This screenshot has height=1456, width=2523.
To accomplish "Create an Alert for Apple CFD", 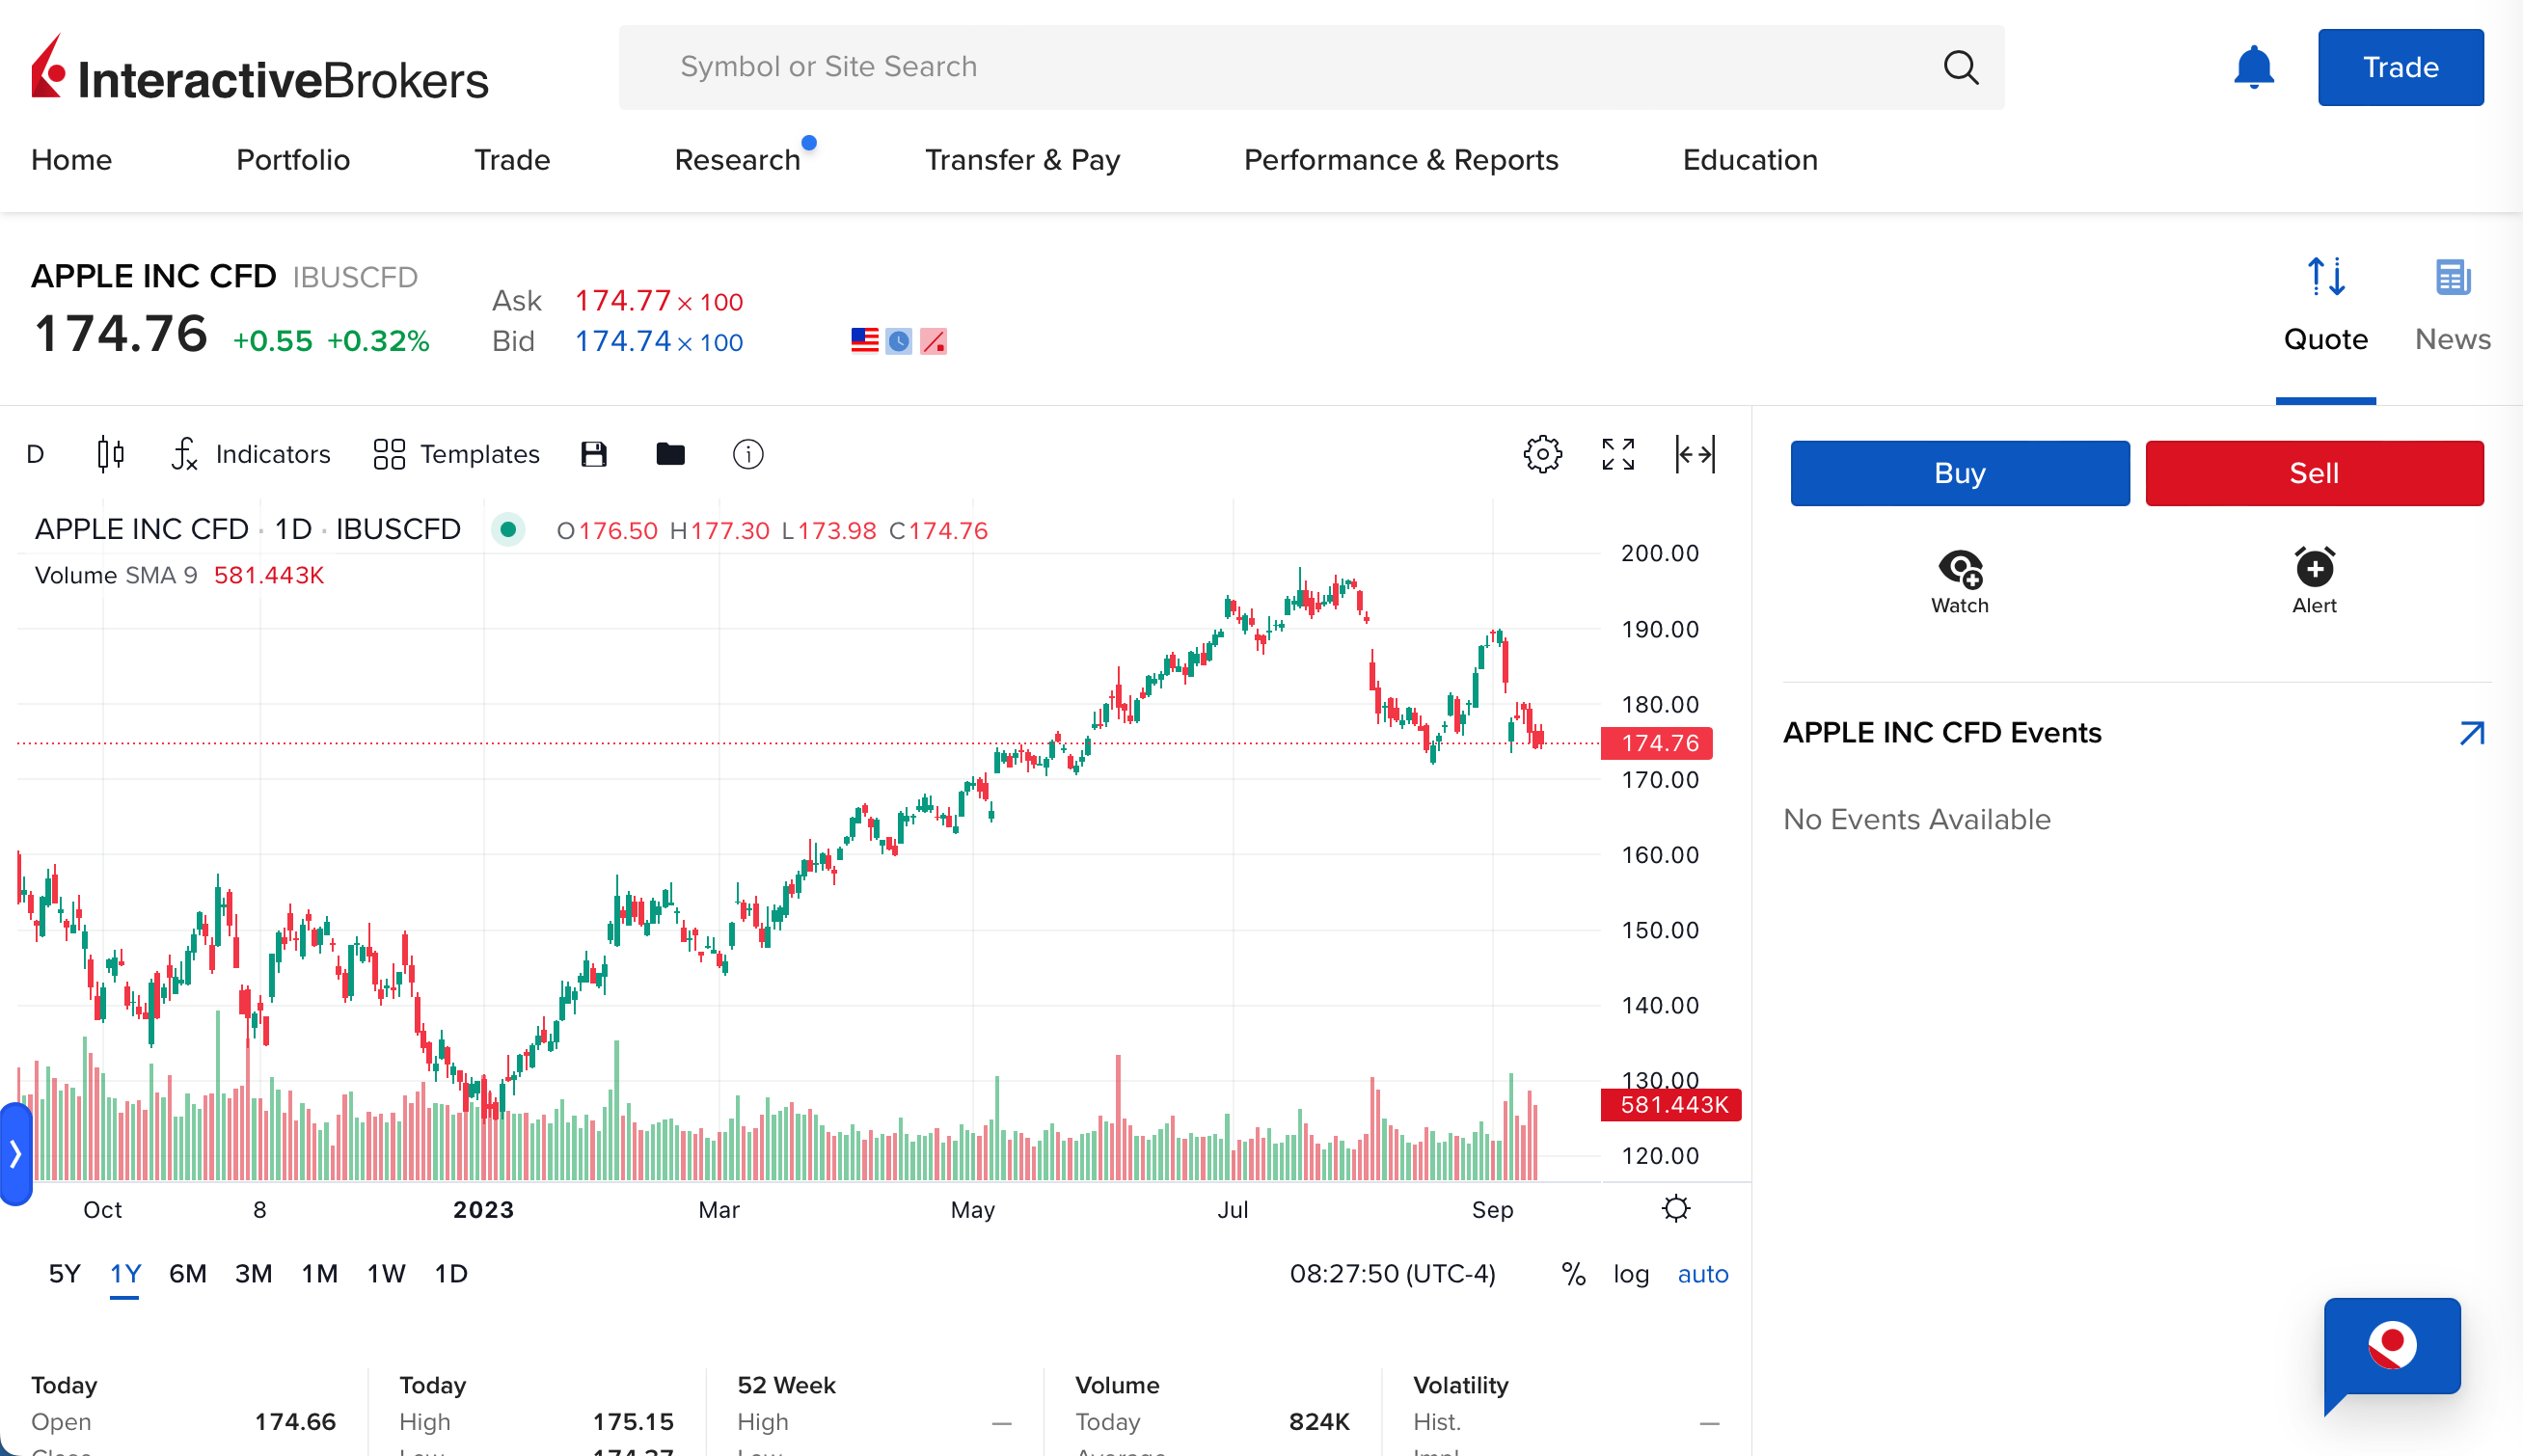I will (x=2314, y=582).
